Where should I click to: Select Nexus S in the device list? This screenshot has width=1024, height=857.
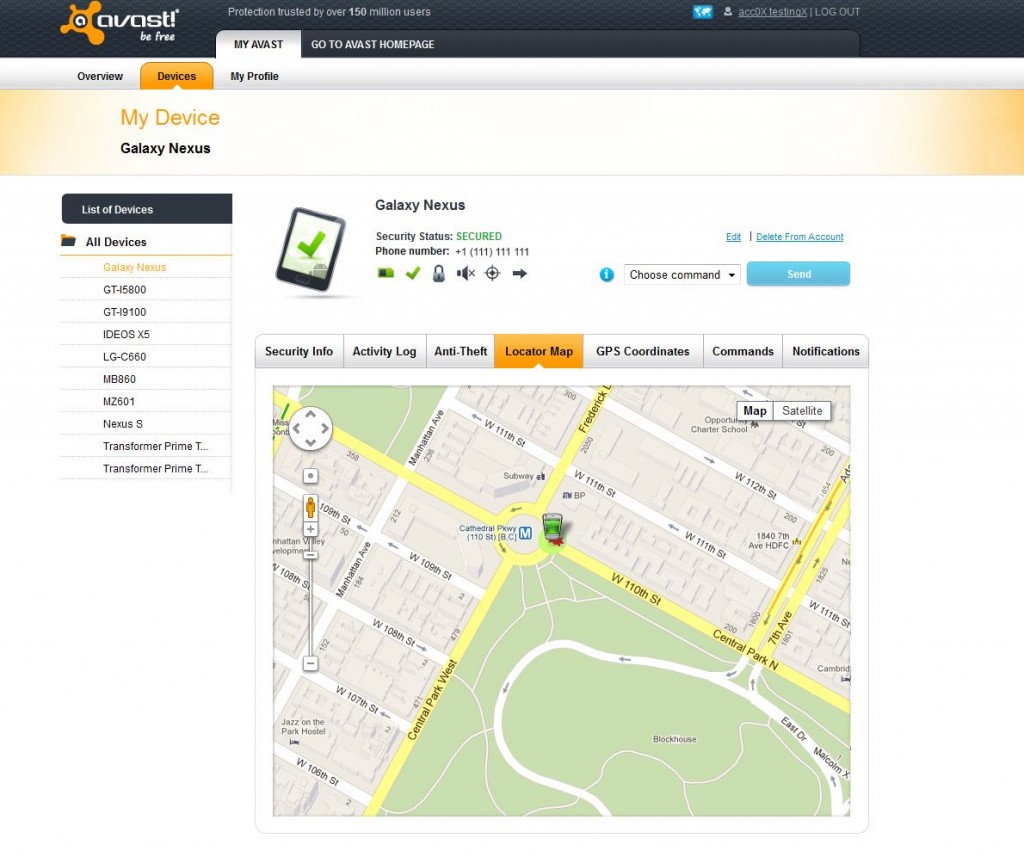[123, 424]
